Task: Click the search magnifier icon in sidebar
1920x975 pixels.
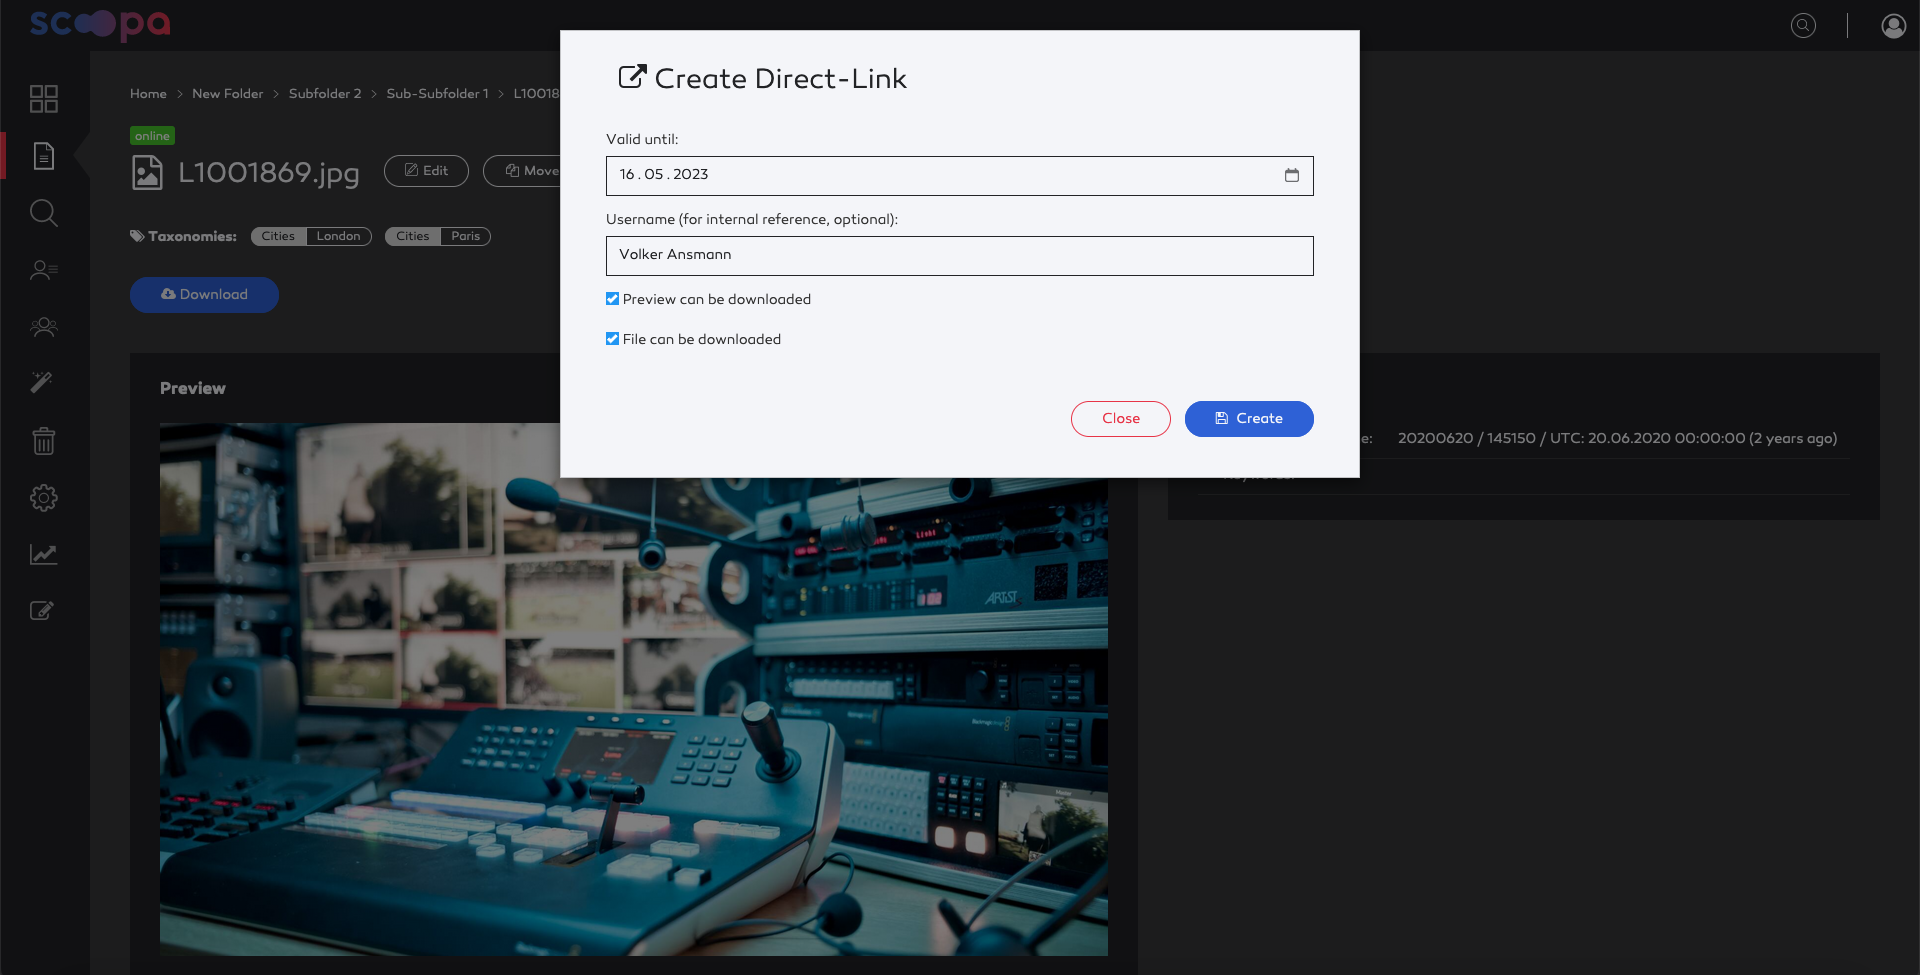Action: click(44, 212)
